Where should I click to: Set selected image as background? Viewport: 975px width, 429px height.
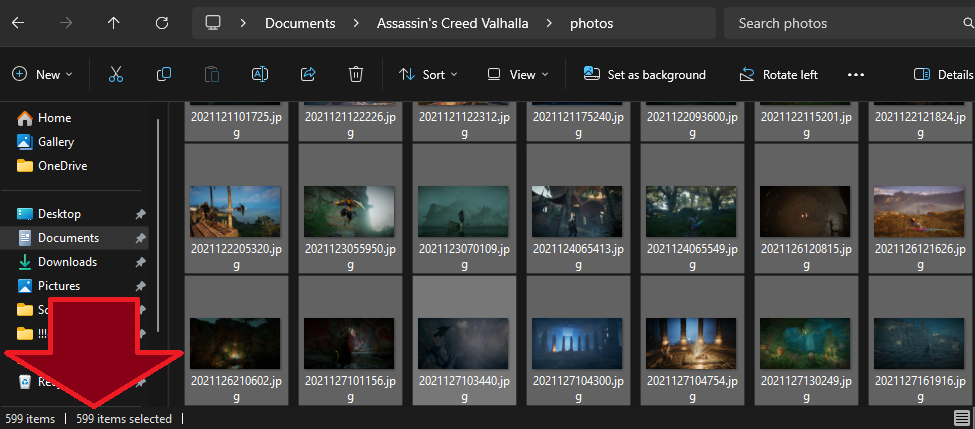pyautogui.click(x=645, y=75)
